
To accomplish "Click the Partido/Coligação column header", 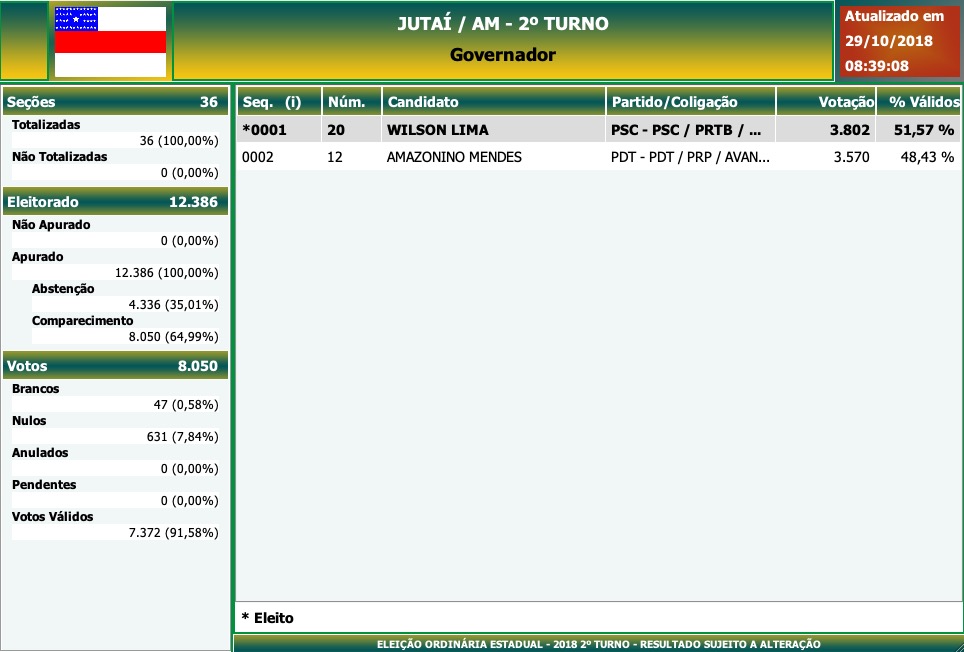I will (x=690, y=102).
